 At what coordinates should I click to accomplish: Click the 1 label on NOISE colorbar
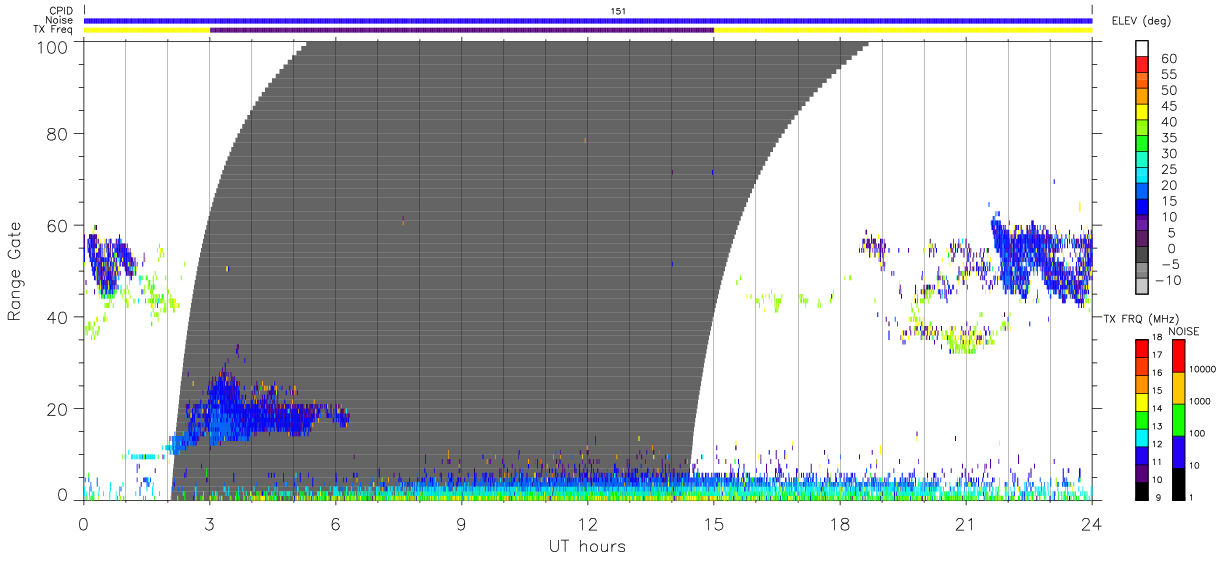pyautogui.click(x=1193, y=497)
